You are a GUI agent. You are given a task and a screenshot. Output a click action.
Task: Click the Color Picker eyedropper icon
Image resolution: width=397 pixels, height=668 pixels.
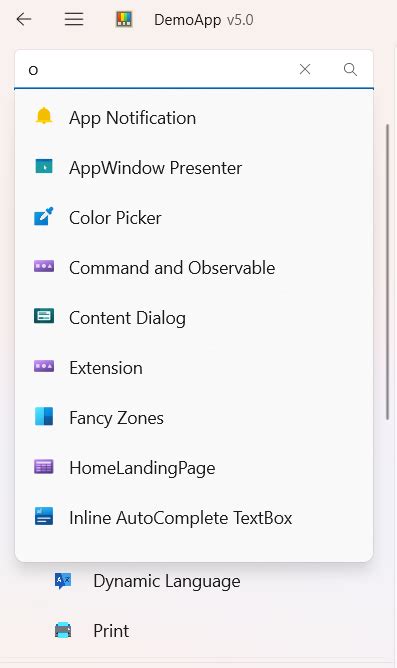(x=44, y=216)
